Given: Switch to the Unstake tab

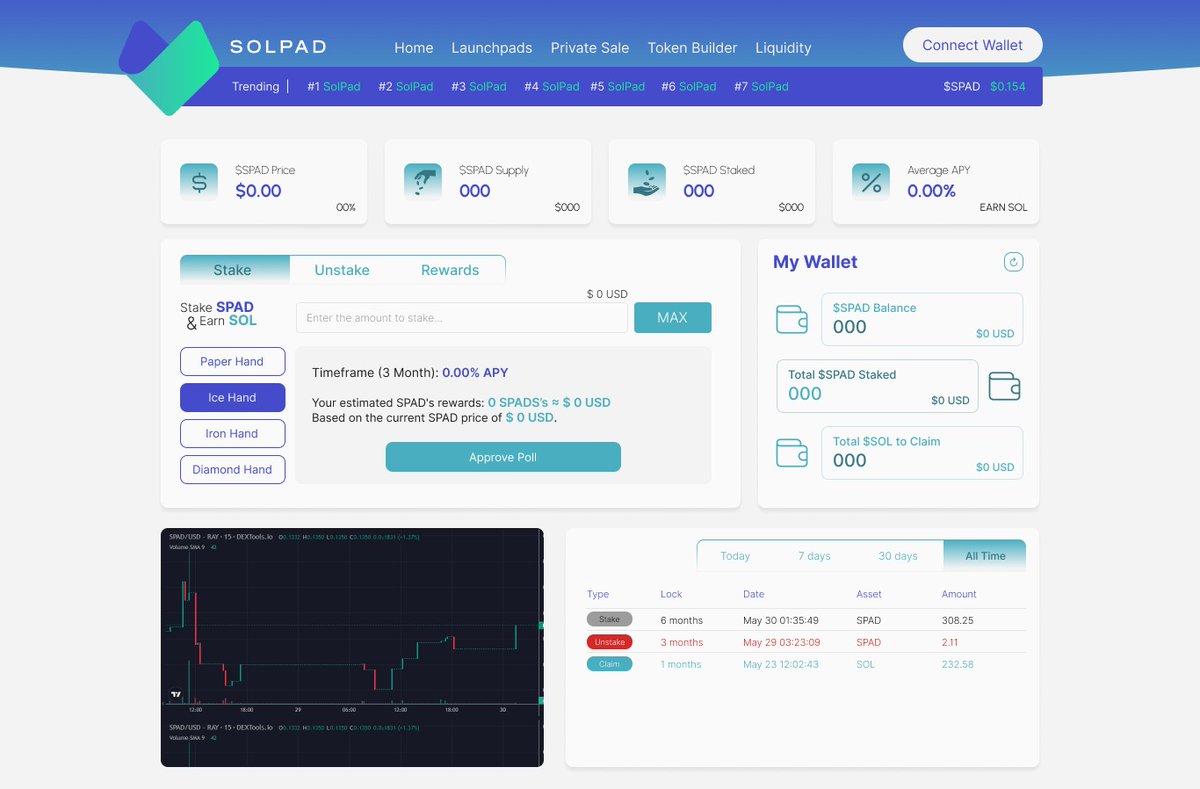Looking at the screenshot, I should point(342,269).
